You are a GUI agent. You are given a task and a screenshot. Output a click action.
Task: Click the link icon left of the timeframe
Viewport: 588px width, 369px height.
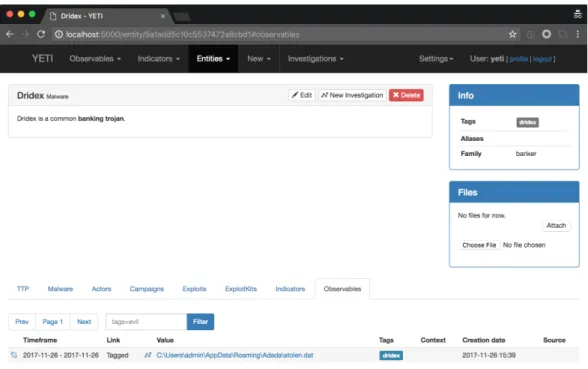(14, 355)
